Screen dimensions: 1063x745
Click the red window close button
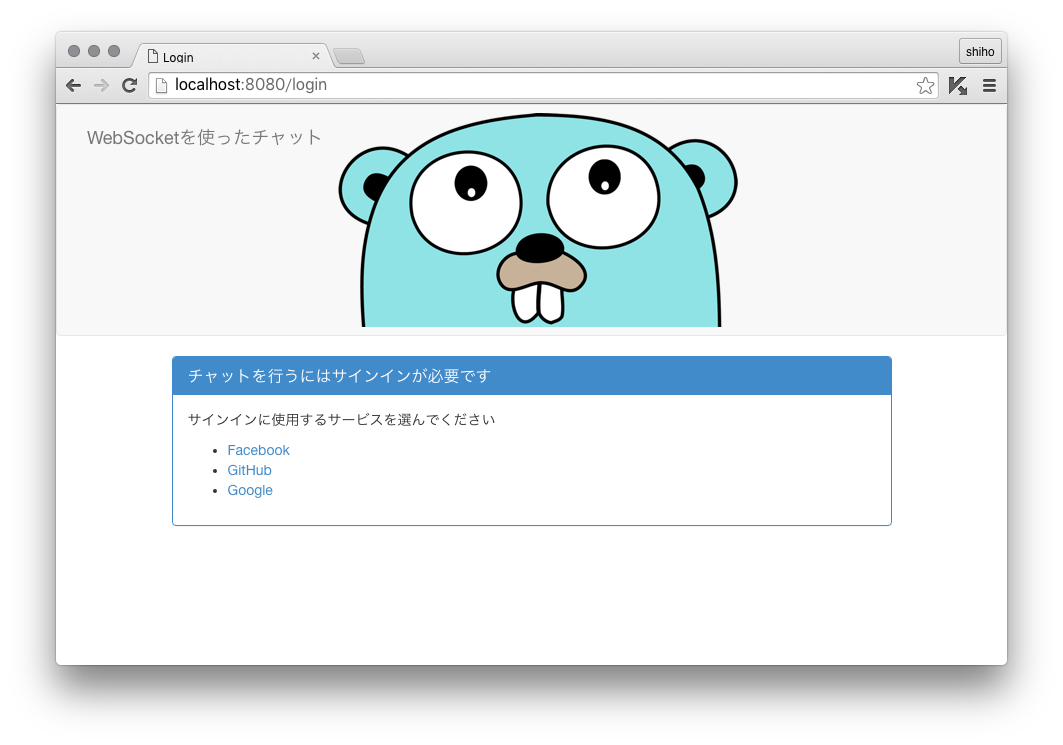click(x=74, y=51)
